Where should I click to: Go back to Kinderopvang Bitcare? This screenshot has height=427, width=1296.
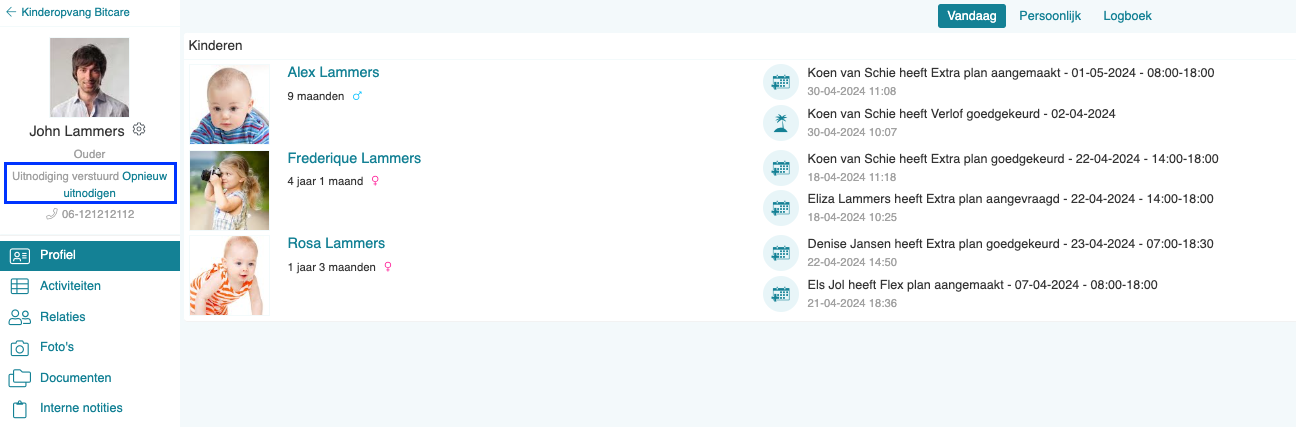click(76, 13)
